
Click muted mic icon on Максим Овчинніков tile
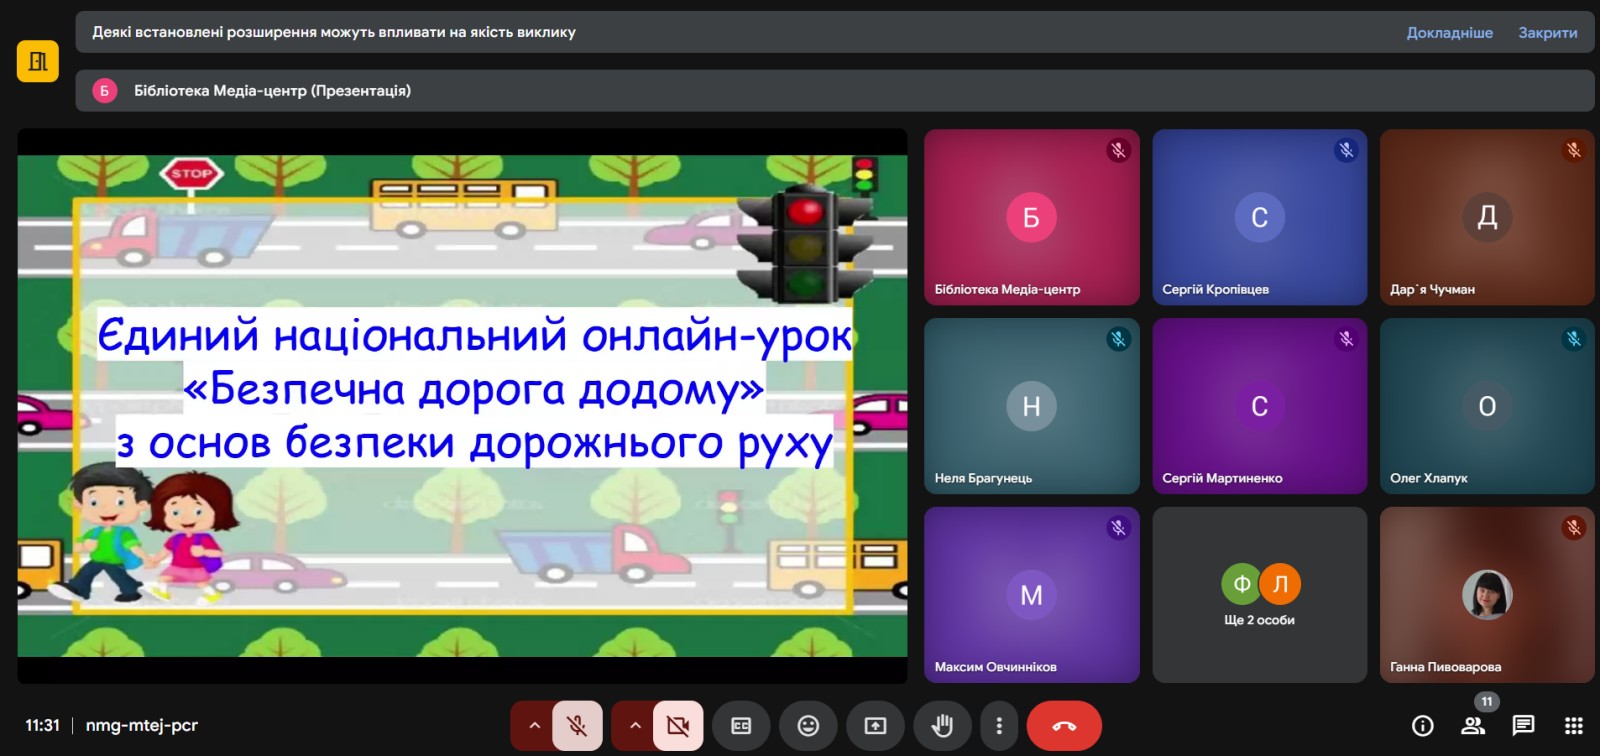[x=1118, y=527]
